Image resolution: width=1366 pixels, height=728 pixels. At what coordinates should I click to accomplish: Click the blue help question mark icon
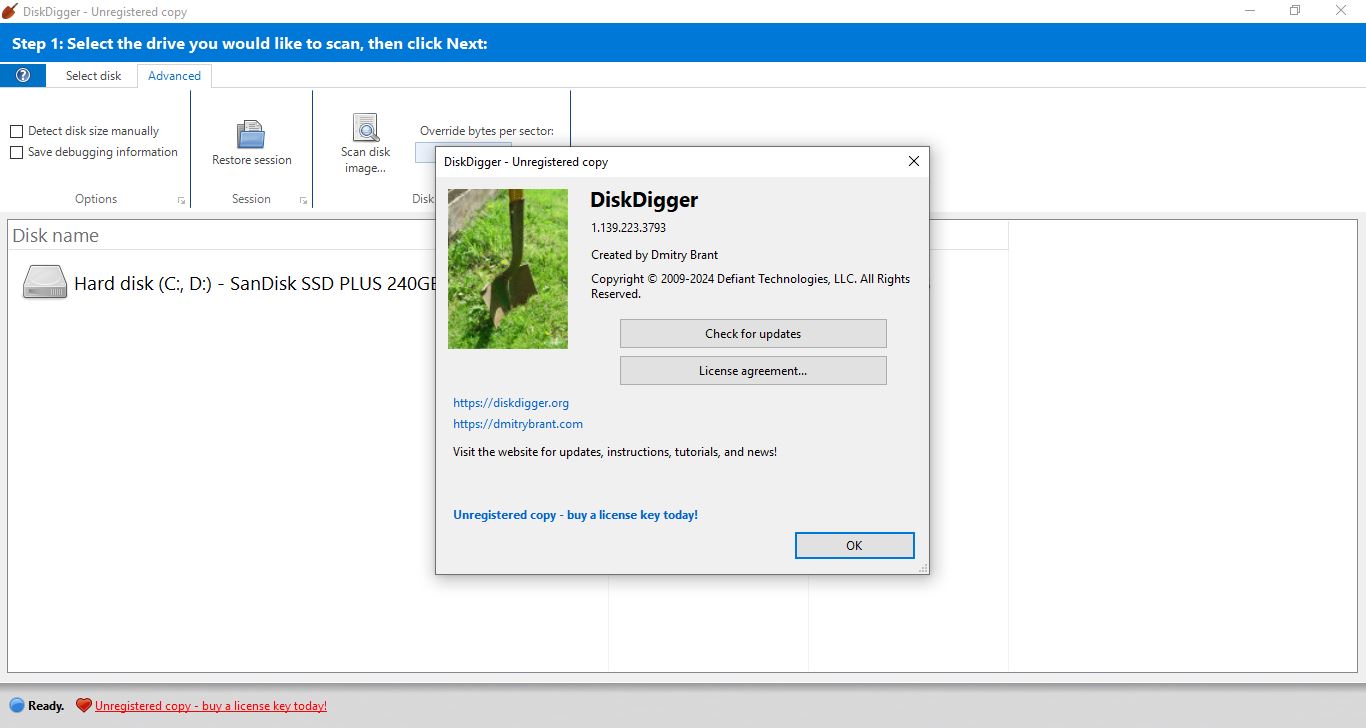click(x=23, y=75)
